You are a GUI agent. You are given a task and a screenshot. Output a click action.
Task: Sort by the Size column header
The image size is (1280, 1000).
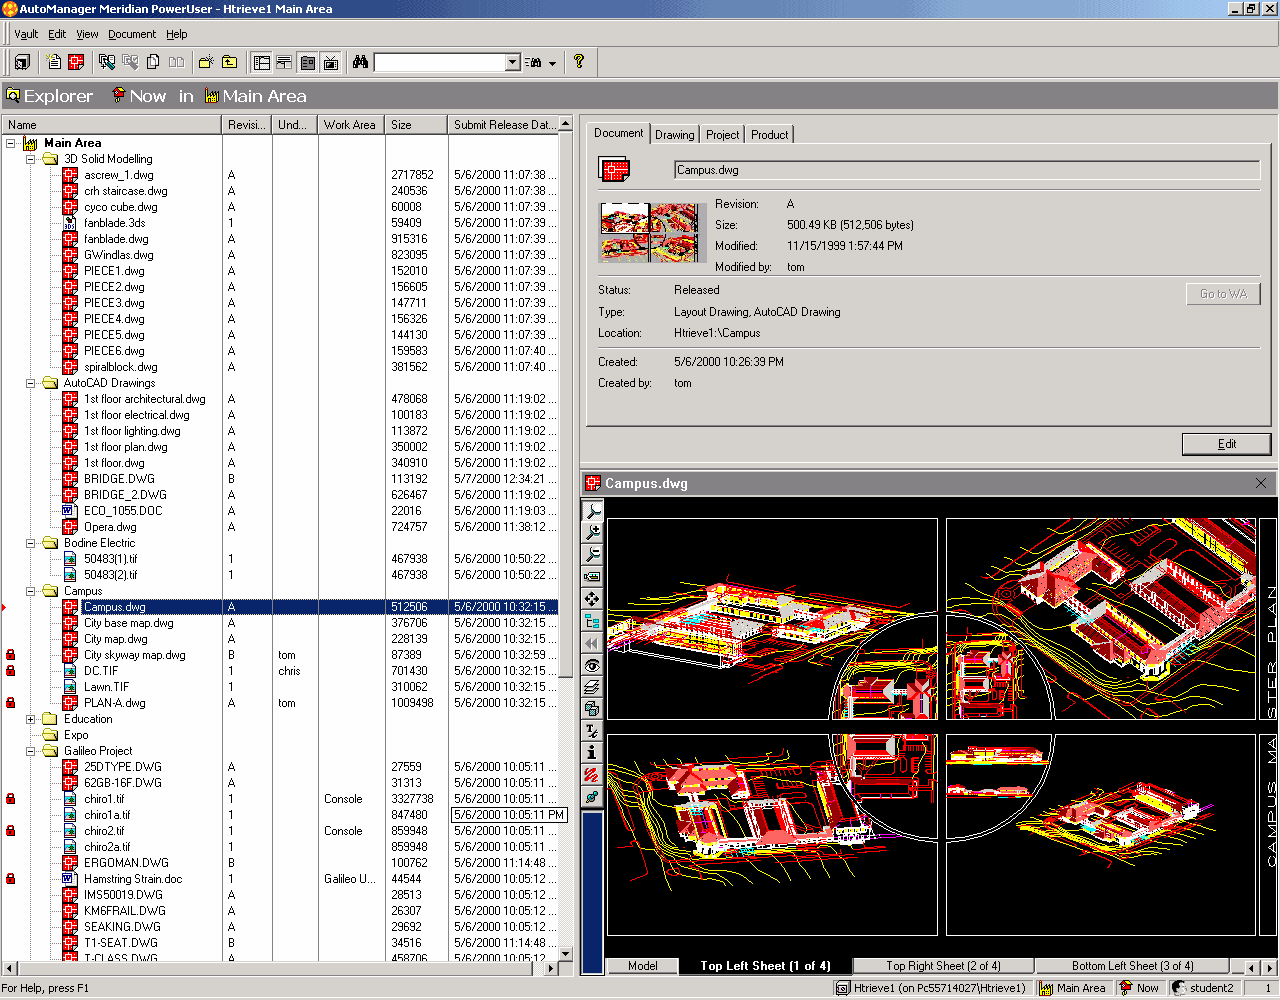point(417,125)
